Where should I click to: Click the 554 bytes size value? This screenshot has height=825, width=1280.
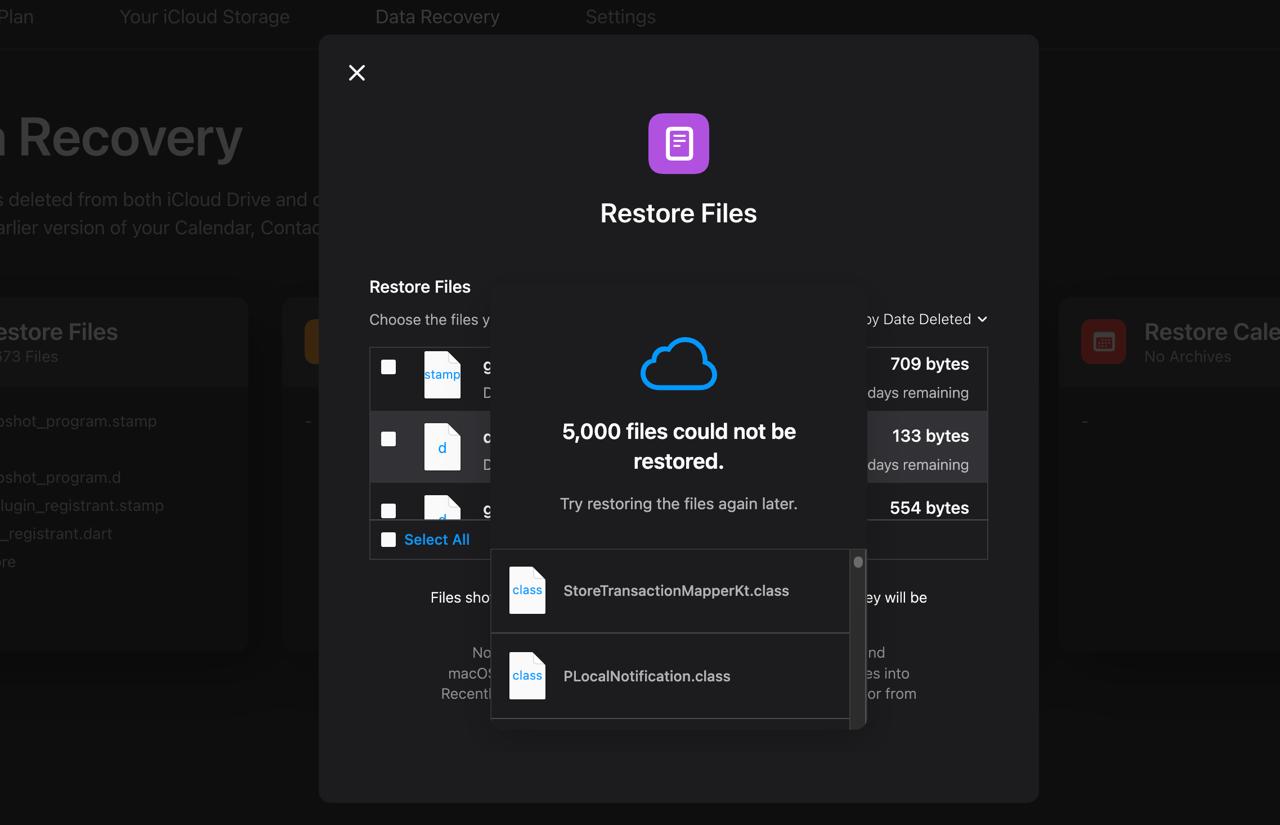pyautogui.click(x=930, y=508)
